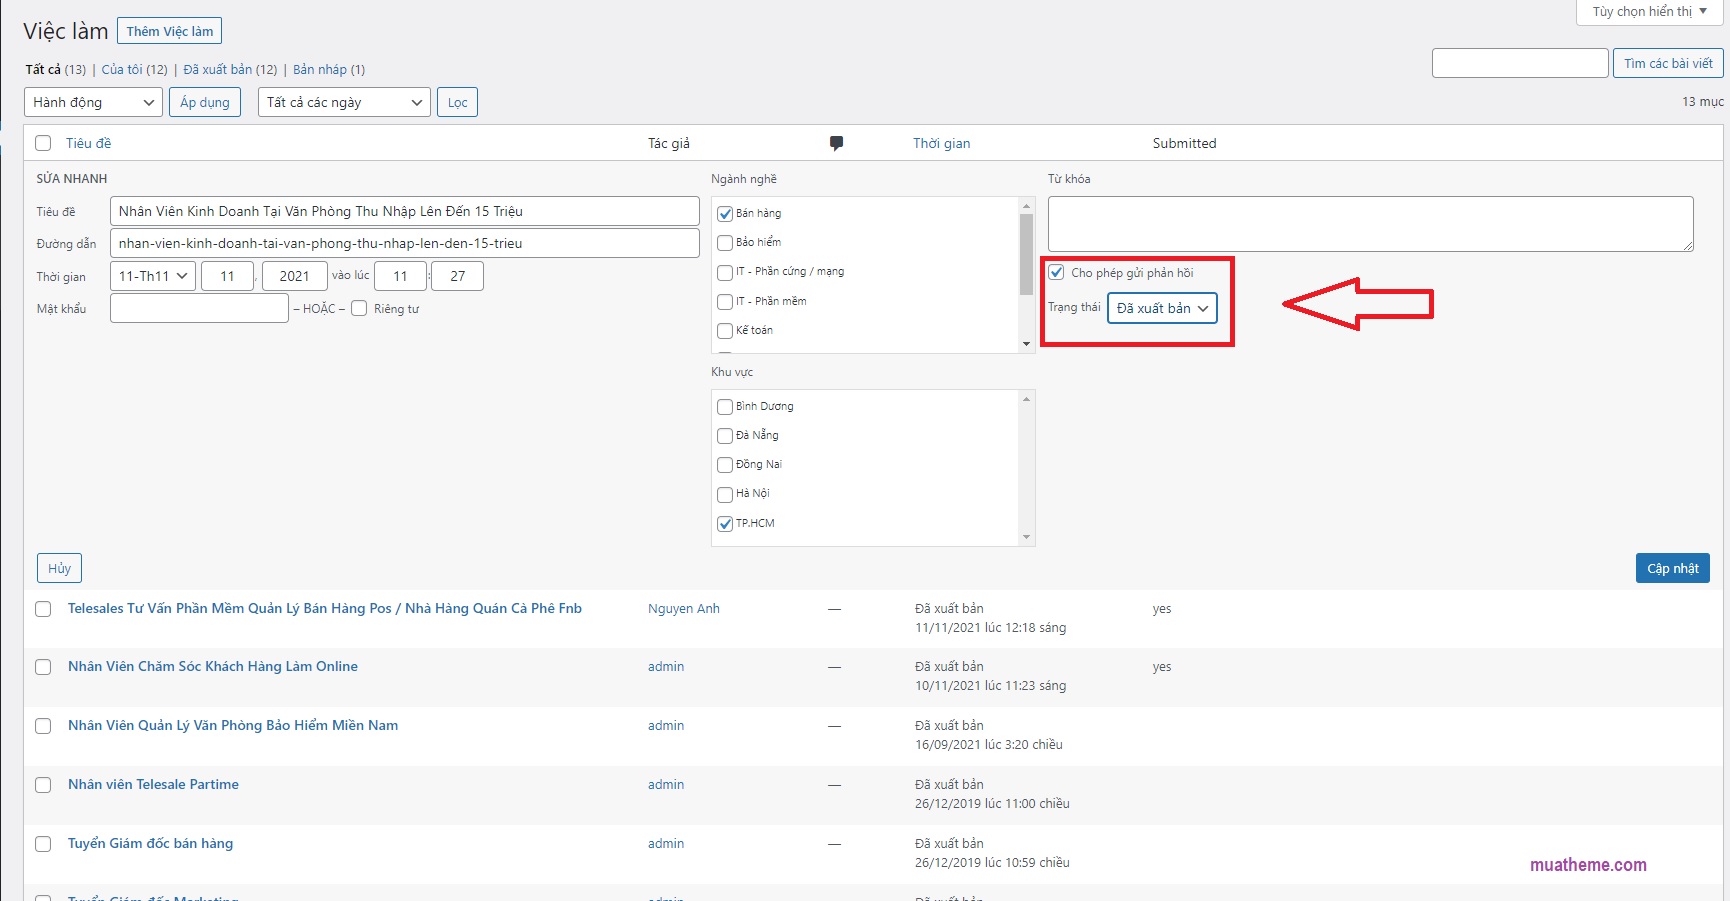Open the Trạng thái status dropdown

(1161, 308)
